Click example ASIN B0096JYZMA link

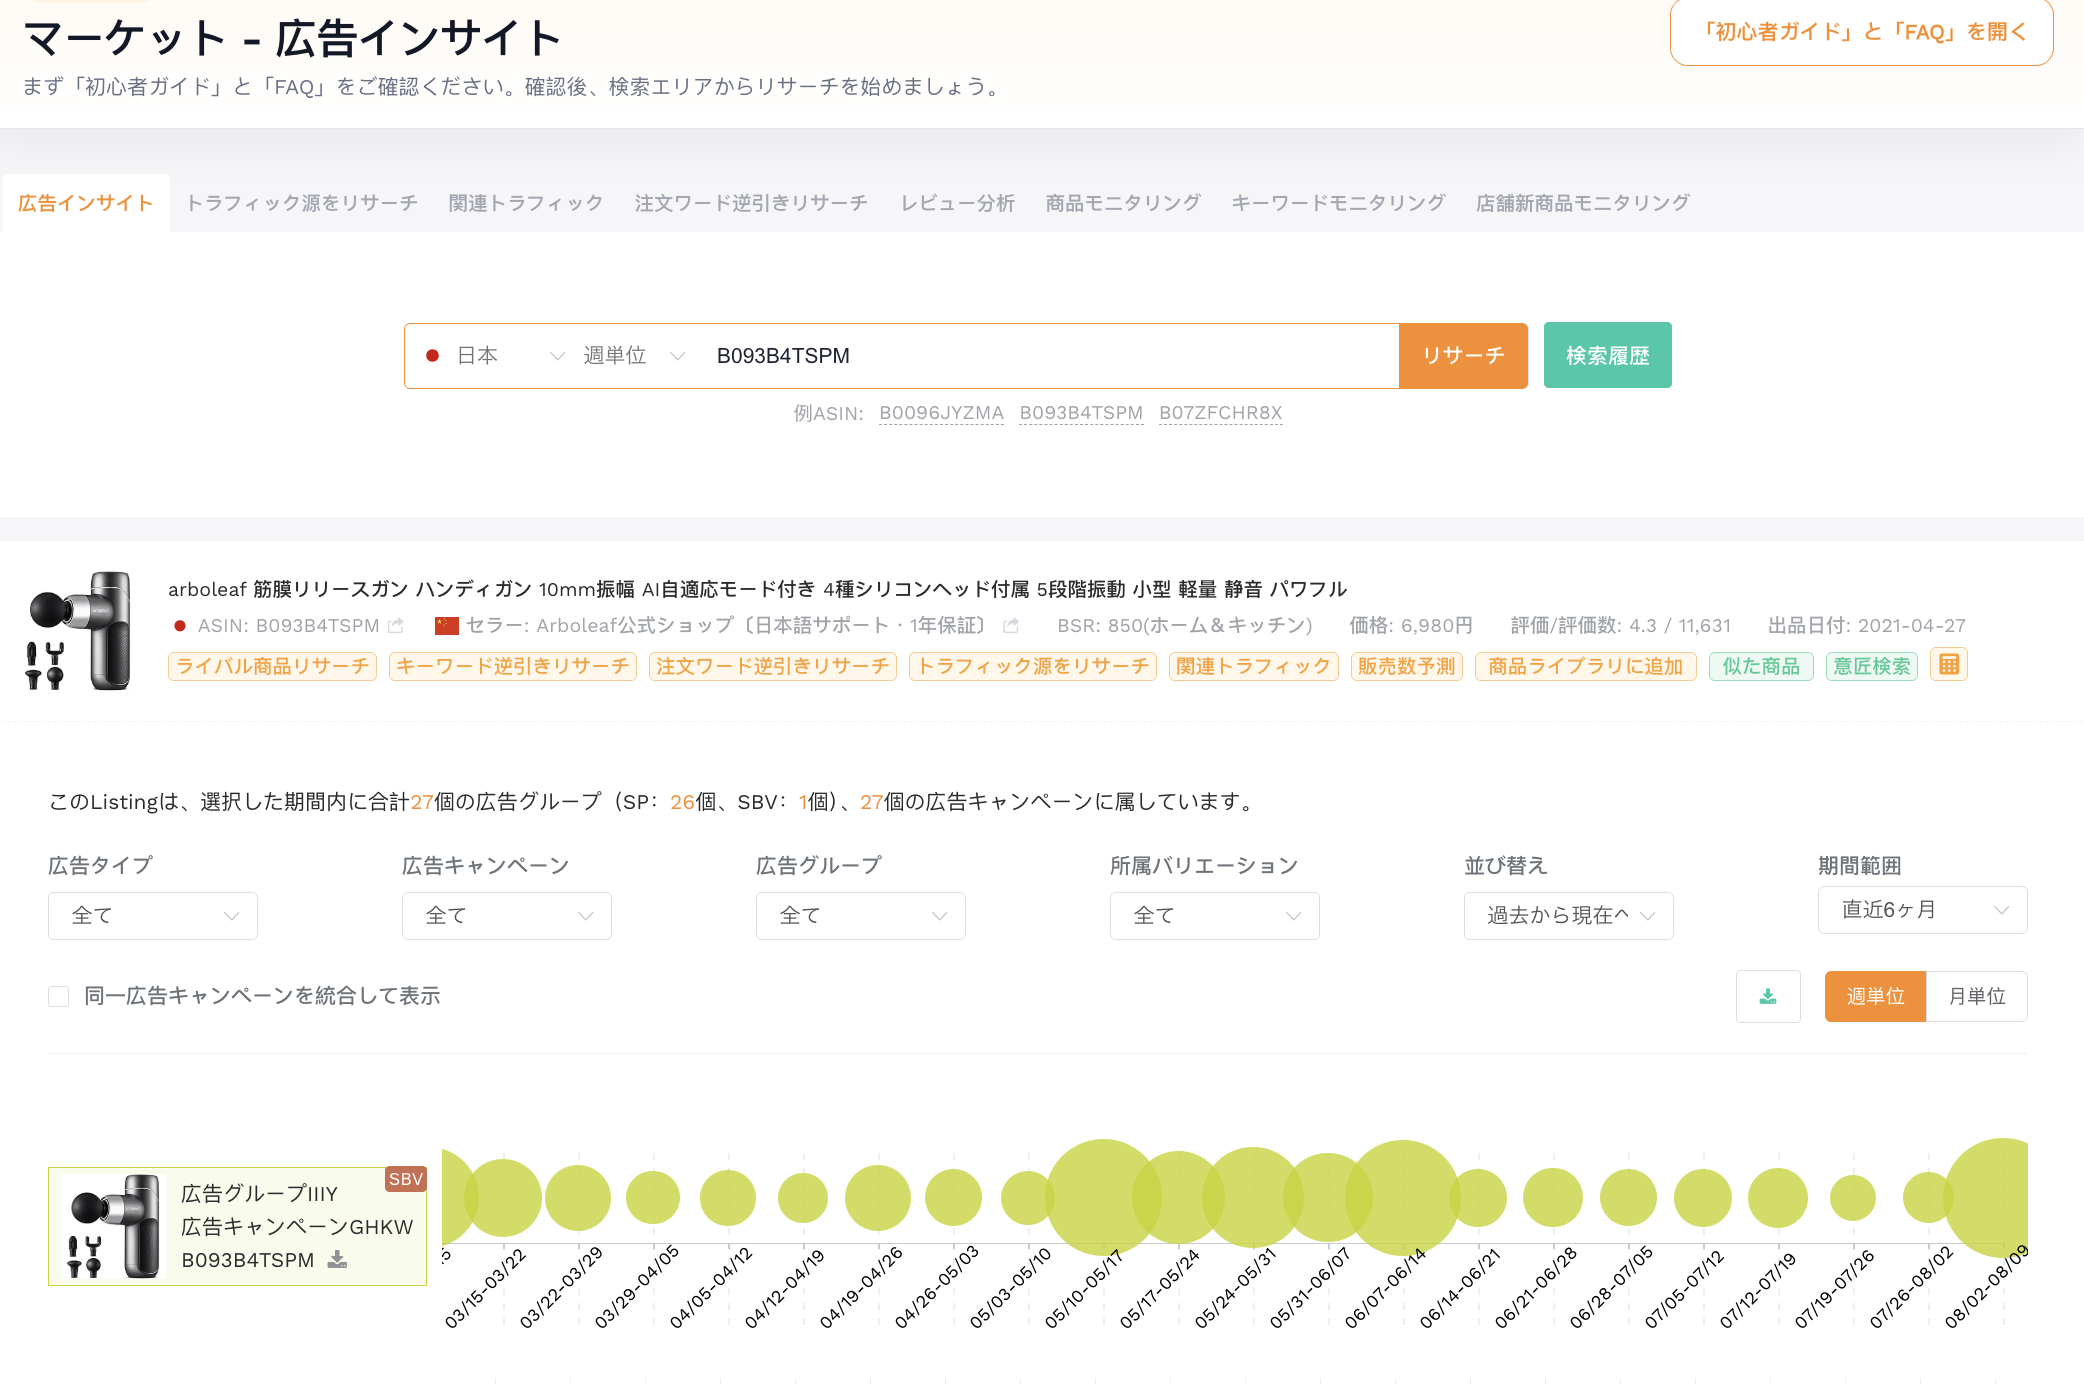click(x=941, y=413)
